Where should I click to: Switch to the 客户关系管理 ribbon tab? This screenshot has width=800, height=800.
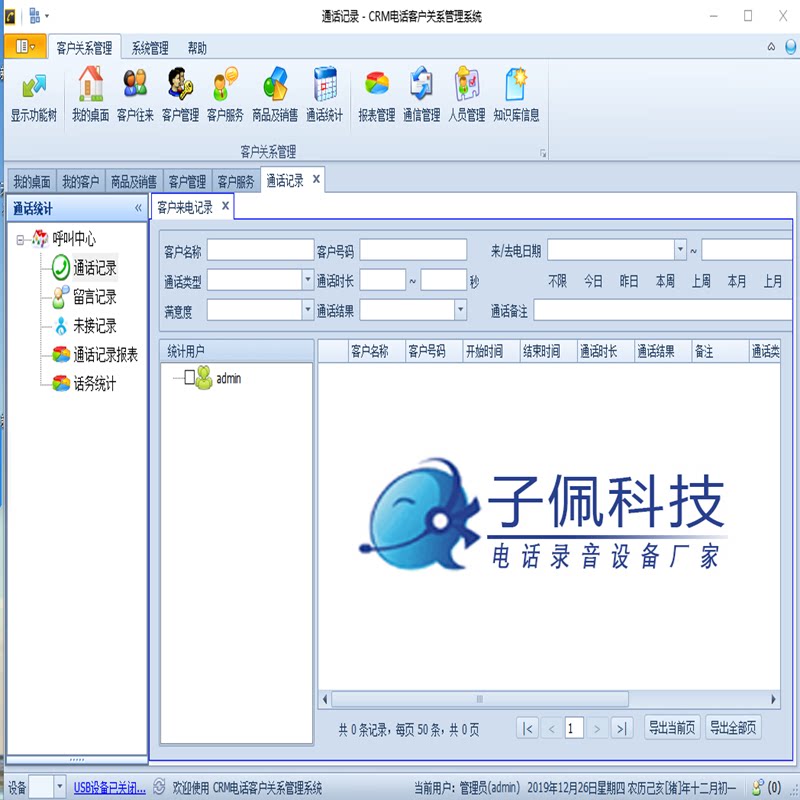click(x=84, y=48)
